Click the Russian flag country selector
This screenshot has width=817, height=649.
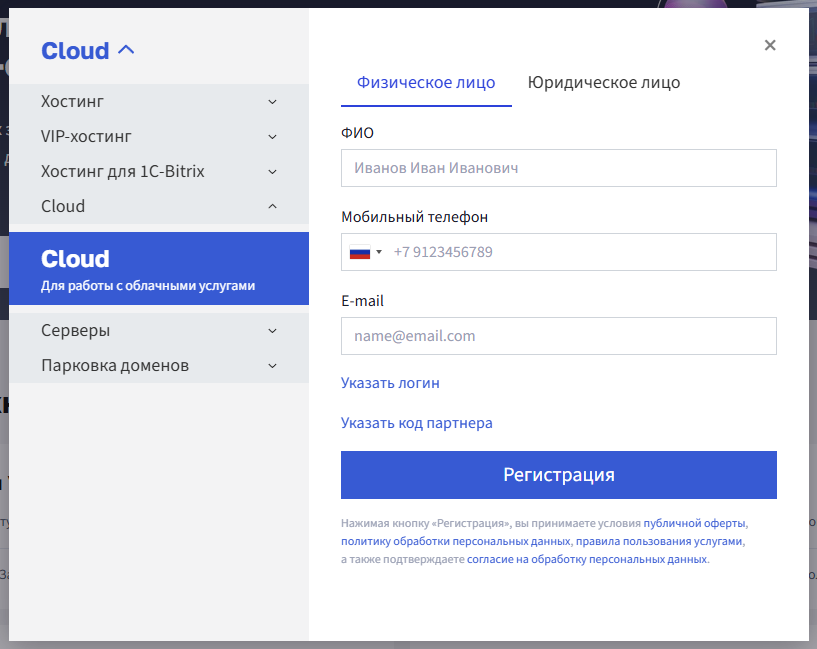[365, 253]
